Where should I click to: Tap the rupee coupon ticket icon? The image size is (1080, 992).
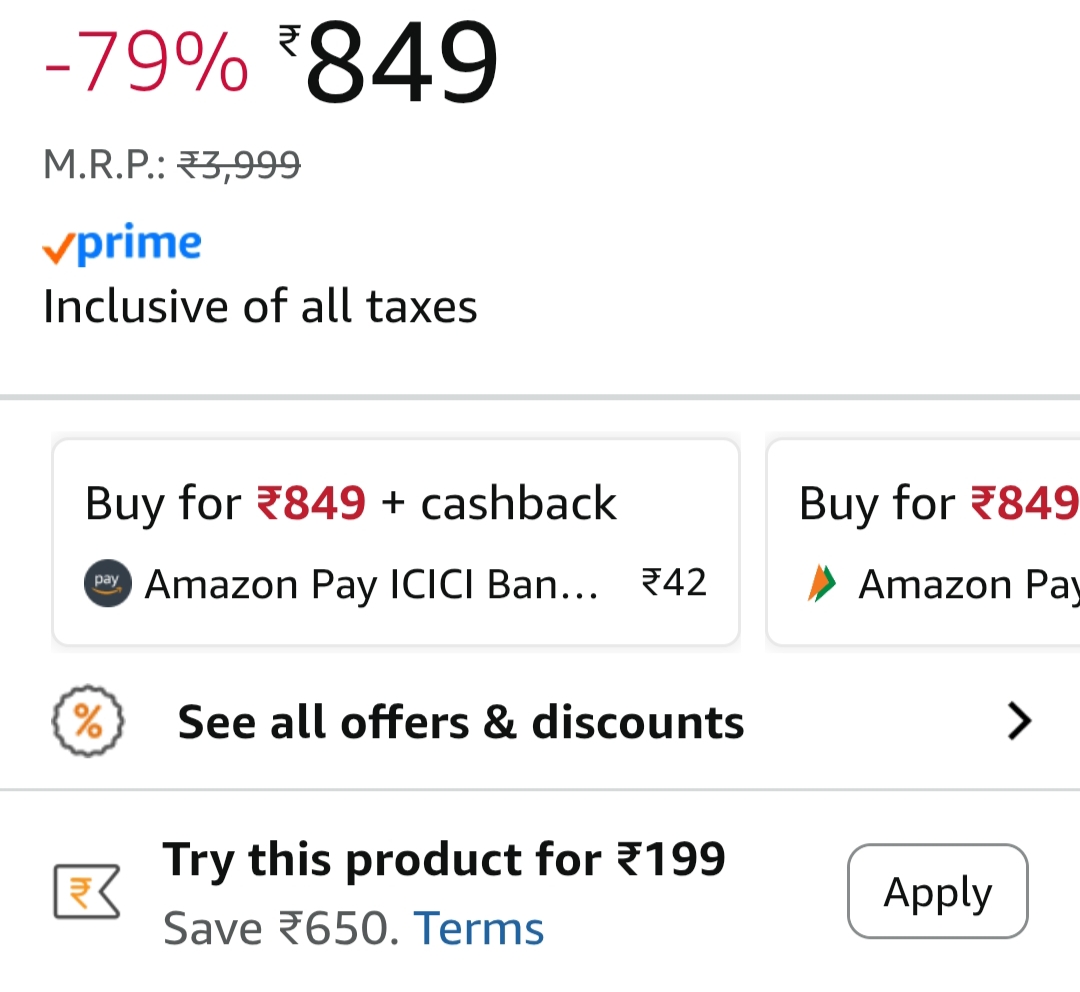click(x=87, y=893)
